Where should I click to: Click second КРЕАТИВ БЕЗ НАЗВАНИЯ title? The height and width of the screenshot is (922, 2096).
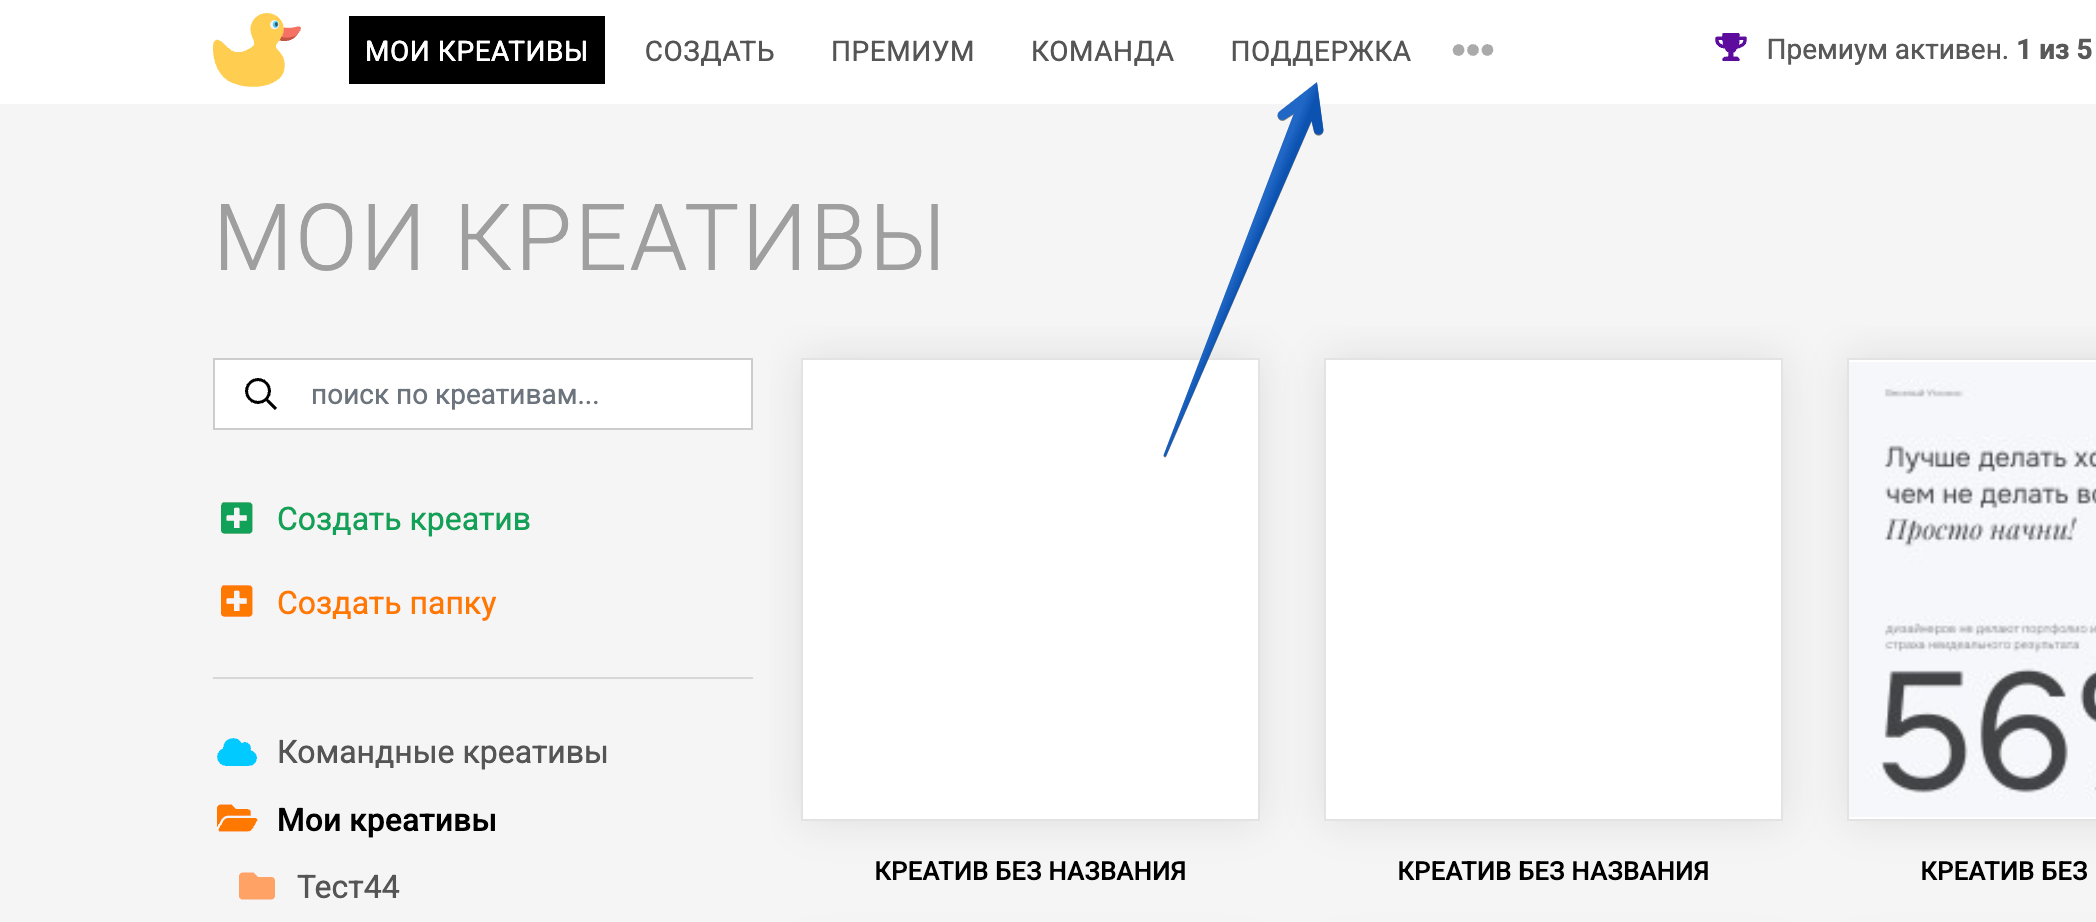tap(1553, 871)
